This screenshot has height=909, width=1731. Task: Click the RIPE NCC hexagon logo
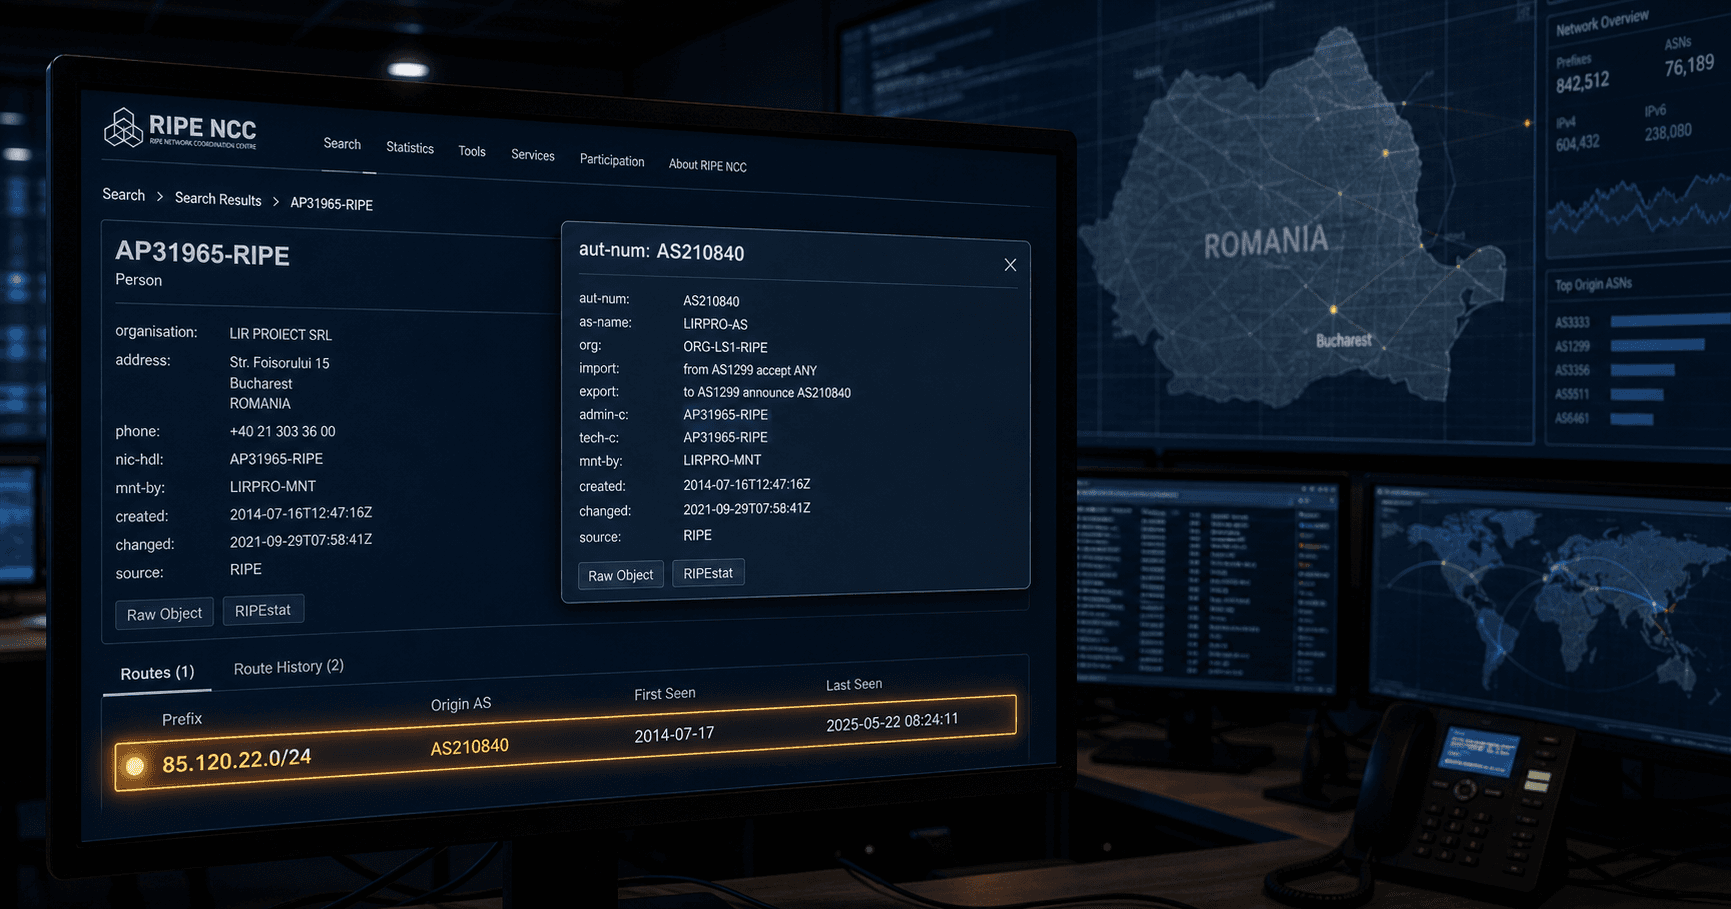tap(123, 128)
